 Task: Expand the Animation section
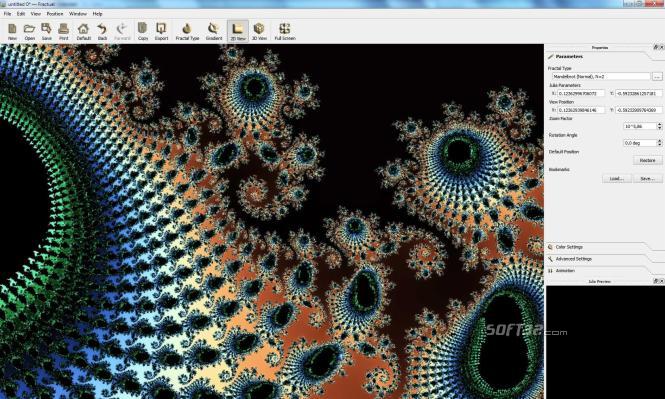[598, 271]
